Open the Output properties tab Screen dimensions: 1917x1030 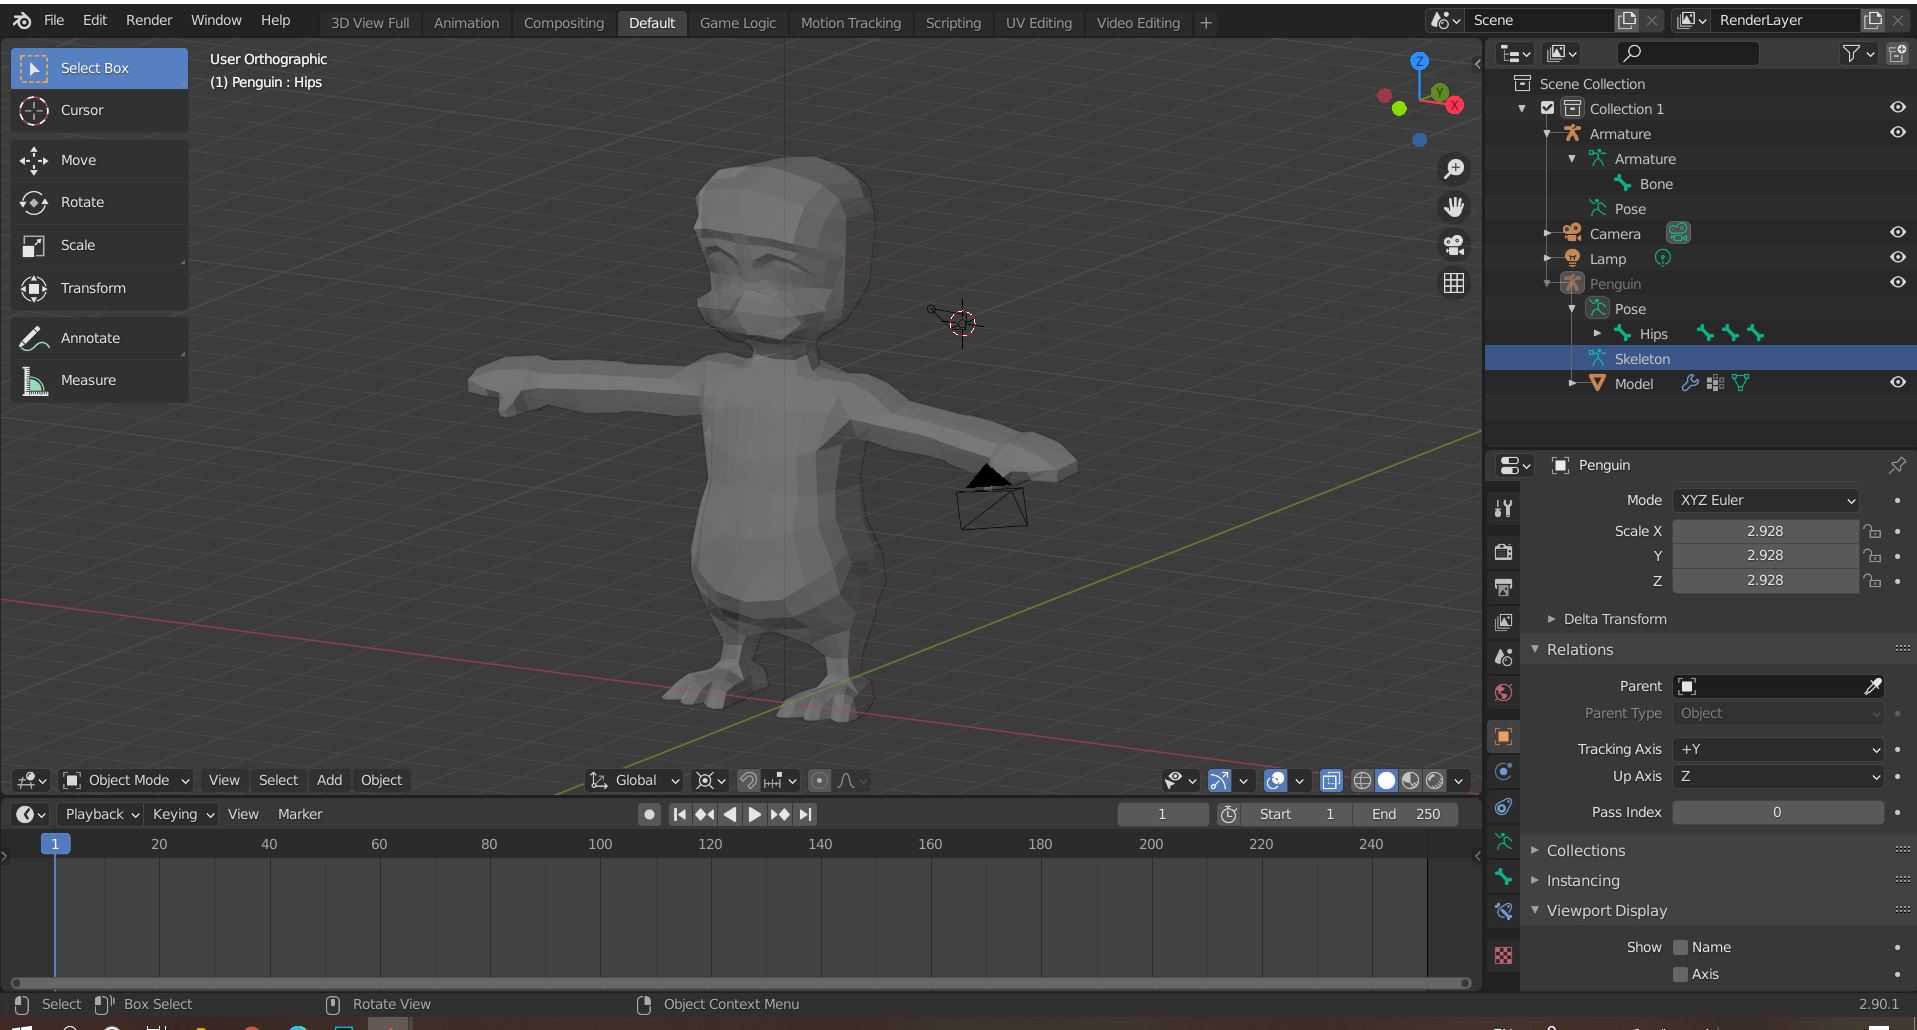click(1503, 587)
